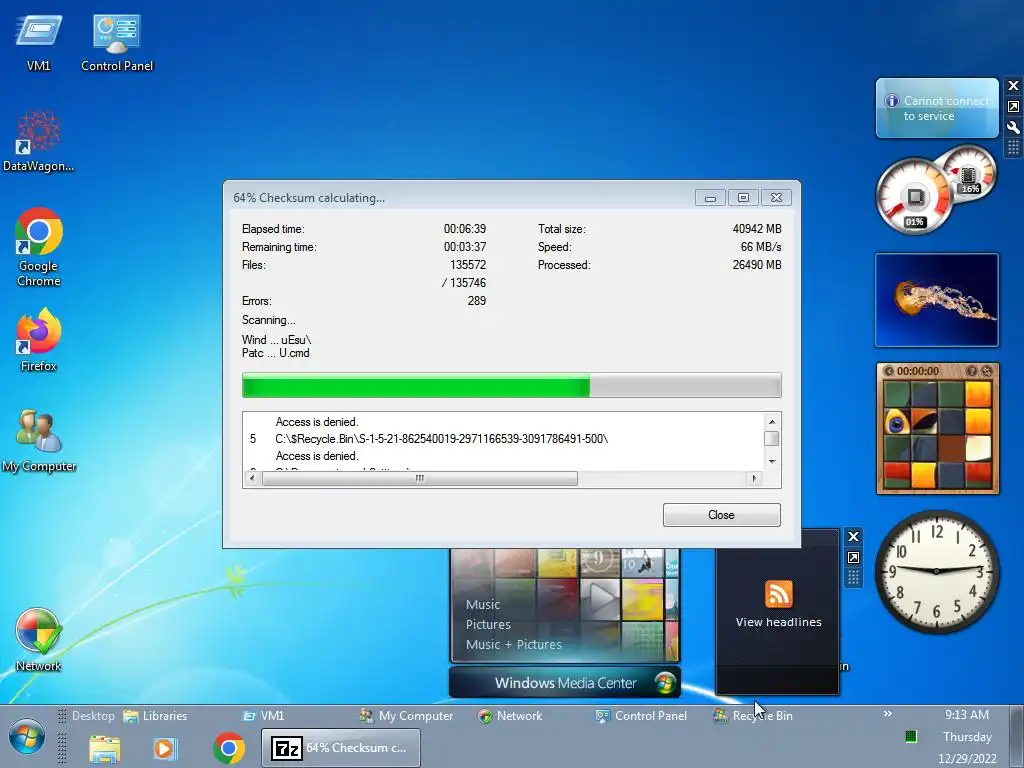
Task: Click the RSS feed orange icon
Action: 778,594
